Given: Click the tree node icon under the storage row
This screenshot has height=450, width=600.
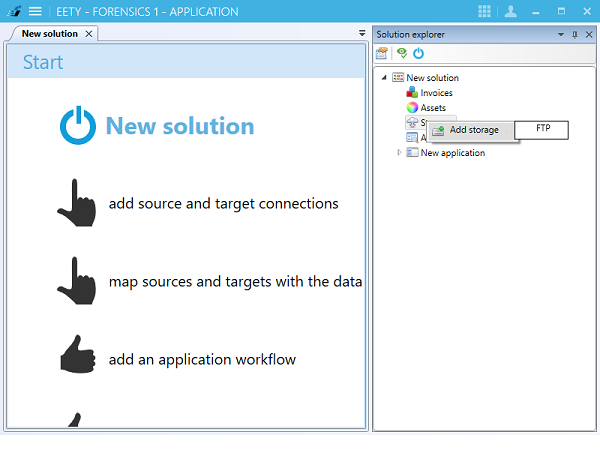Looking at the screenshot, I should point(412,137).
